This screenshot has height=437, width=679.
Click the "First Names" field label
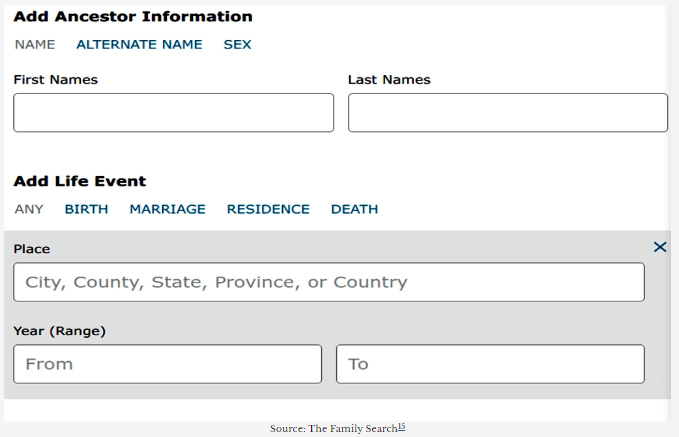click(55, 80)
